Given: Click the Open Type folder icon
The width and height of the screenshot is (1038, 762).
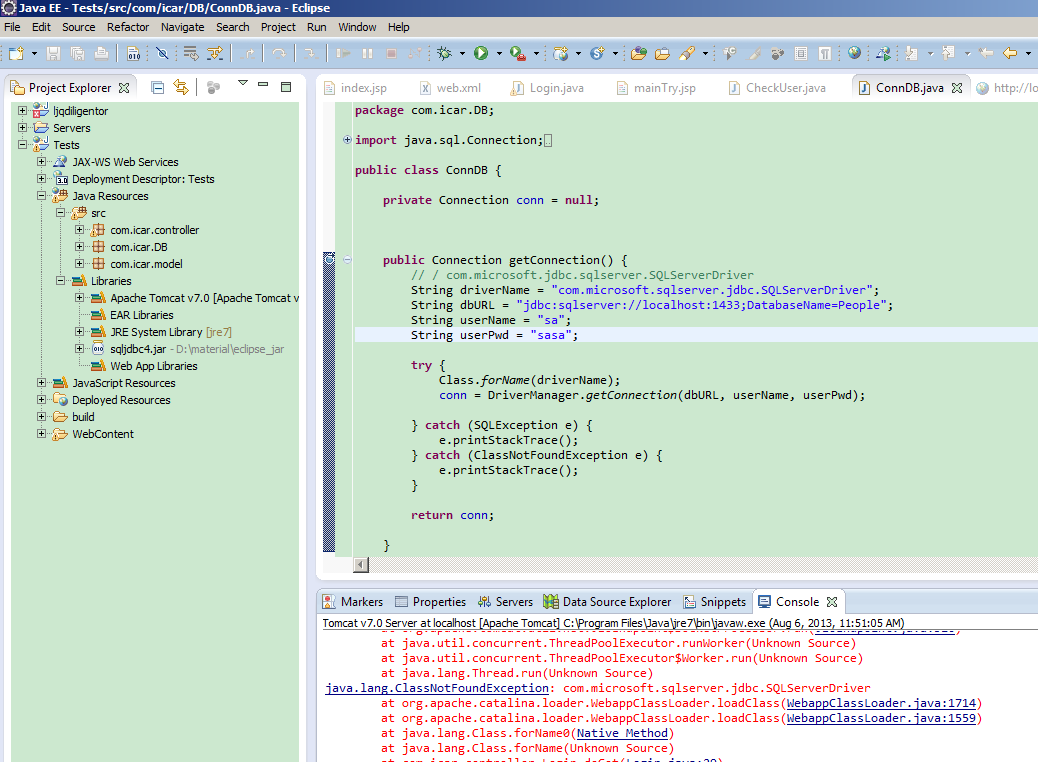Looking at the screenshot, I should 639,54.
